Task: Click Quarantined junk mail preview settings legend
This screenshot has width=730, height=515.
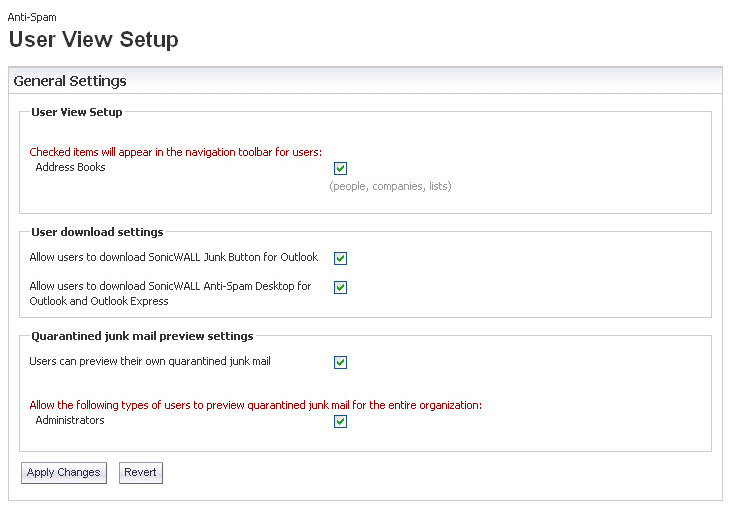Action: click(142, 336)
